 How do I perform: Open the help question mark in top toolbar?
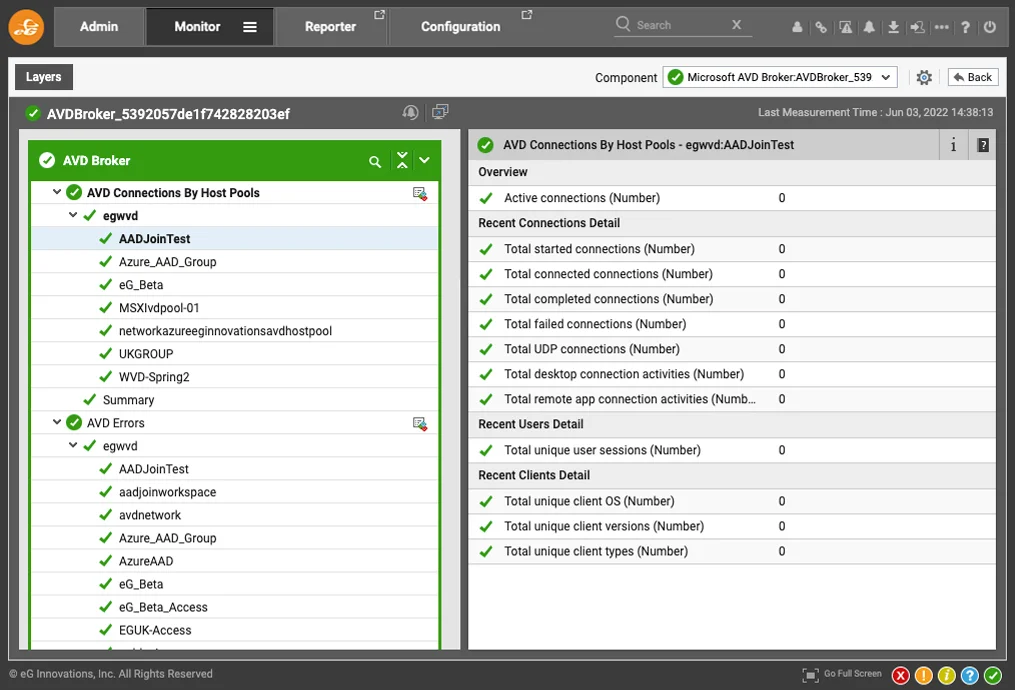[965, 27]
